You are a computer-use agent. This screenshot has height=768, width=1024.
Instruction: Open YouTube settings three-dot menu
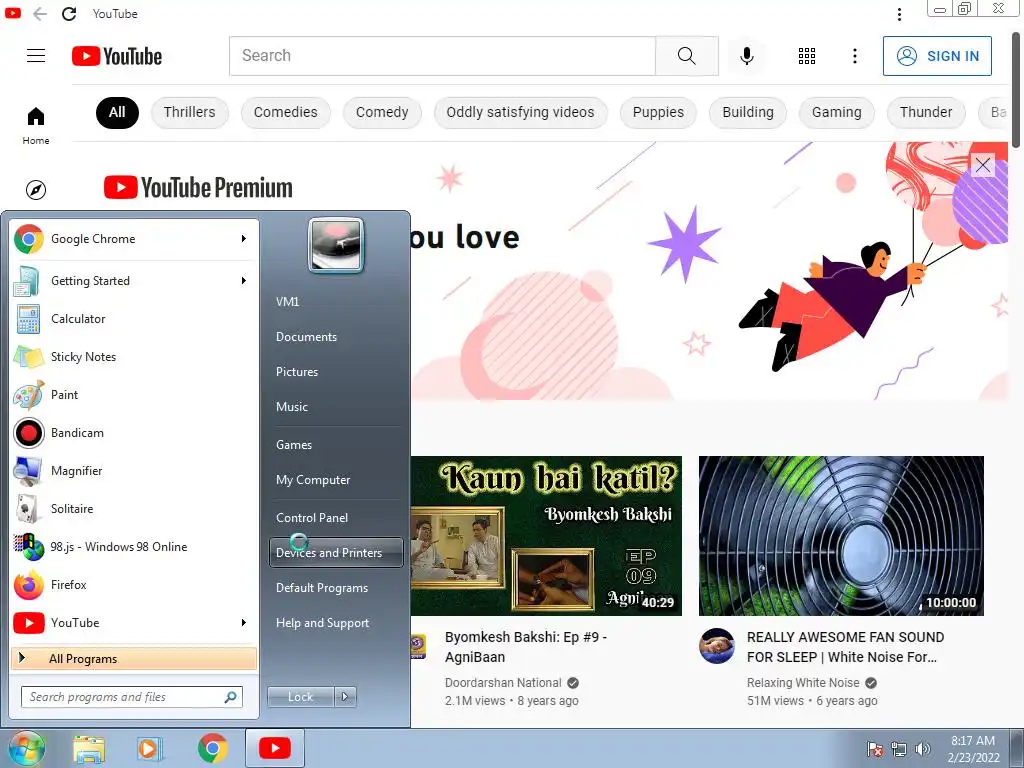(854, 56)
